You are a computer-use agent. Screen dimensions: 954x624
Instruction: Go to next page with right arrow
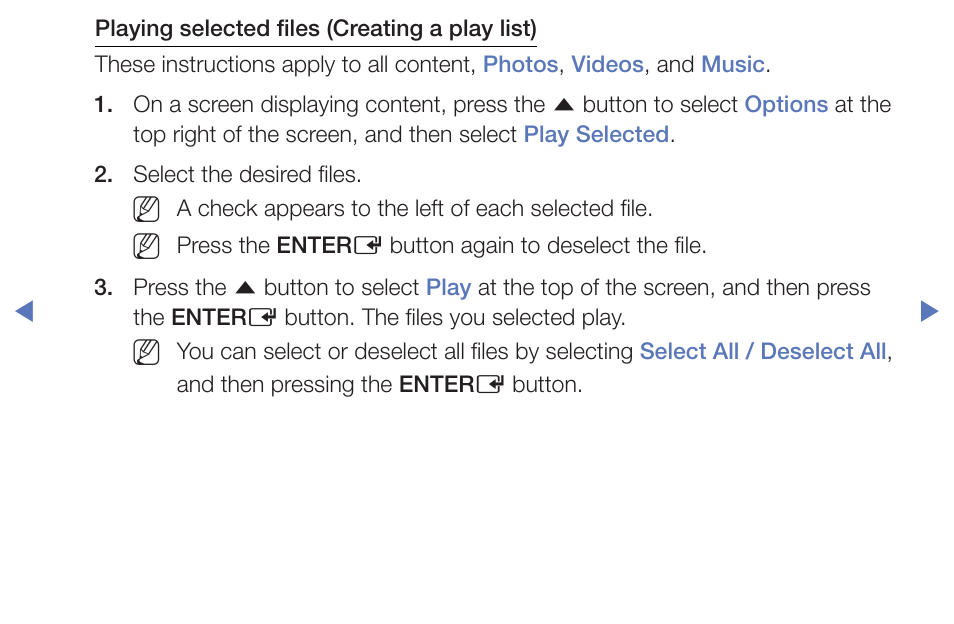click(x=929, y=311)
